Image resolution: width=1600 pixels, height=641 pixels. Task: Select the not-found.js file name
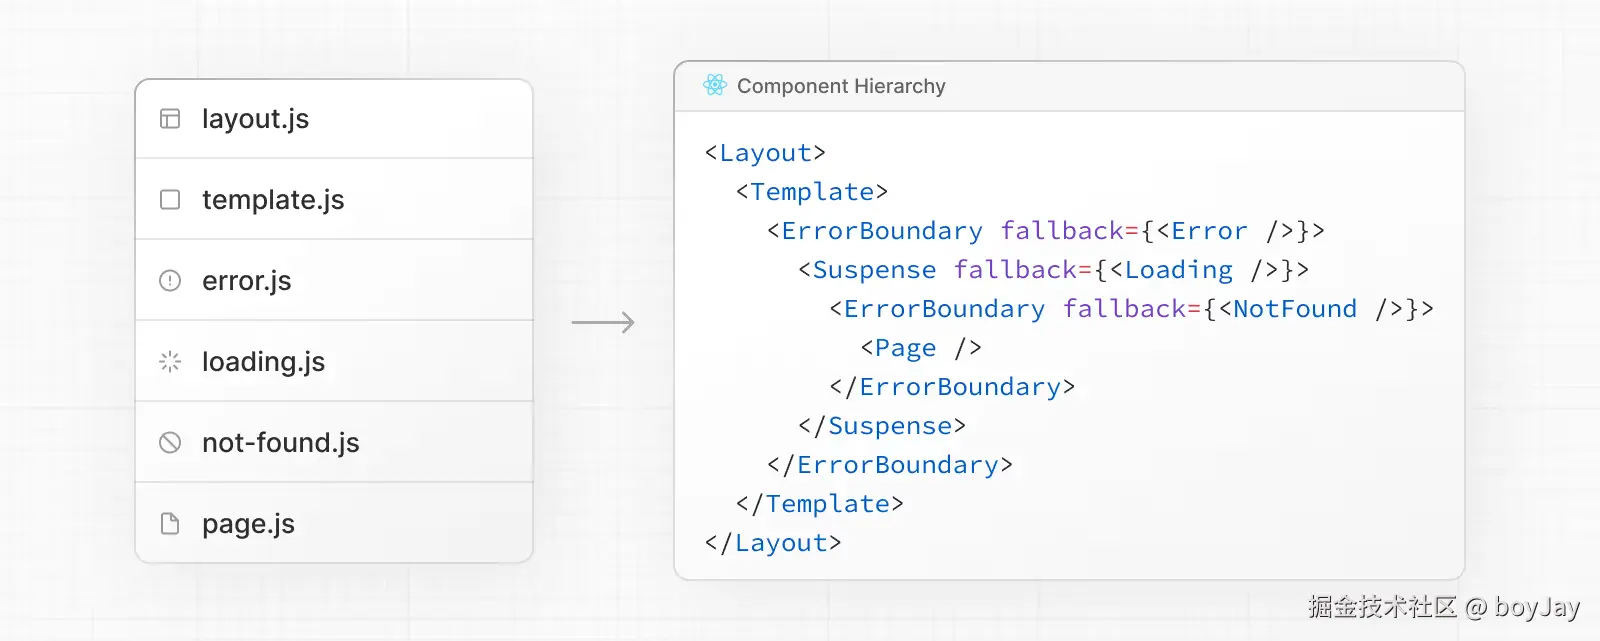pyautogui.click(x=280, y=443)
